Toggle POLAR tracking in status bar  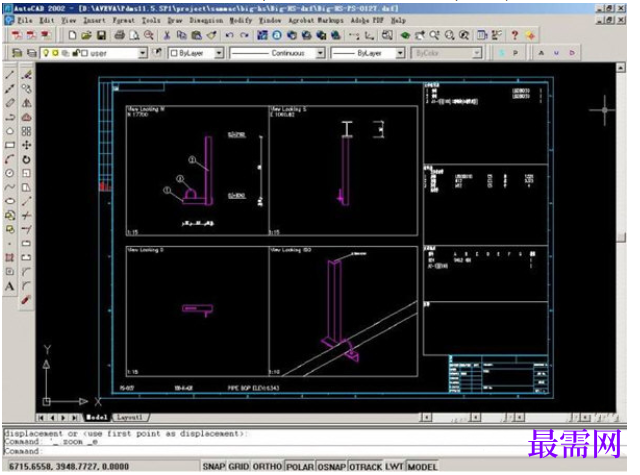pyautogui.click(x=300, y=466)
